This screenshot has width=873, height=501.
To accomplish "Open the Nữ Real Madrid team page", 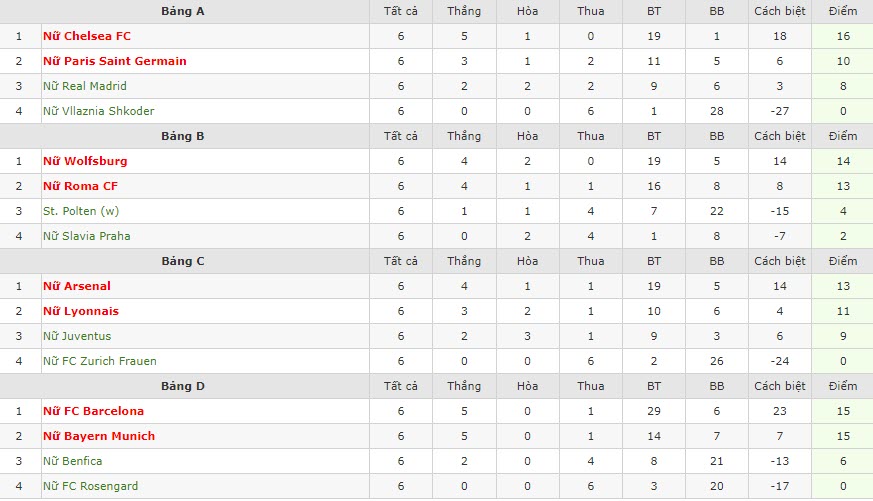I will click(x=84, y=86).
